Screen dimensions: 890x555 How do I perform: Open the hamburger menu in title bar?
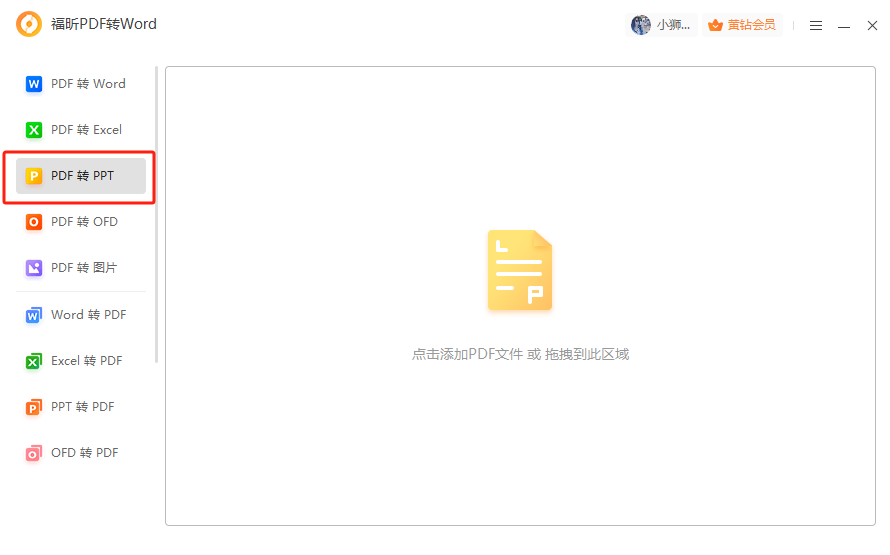coord(816,25)
